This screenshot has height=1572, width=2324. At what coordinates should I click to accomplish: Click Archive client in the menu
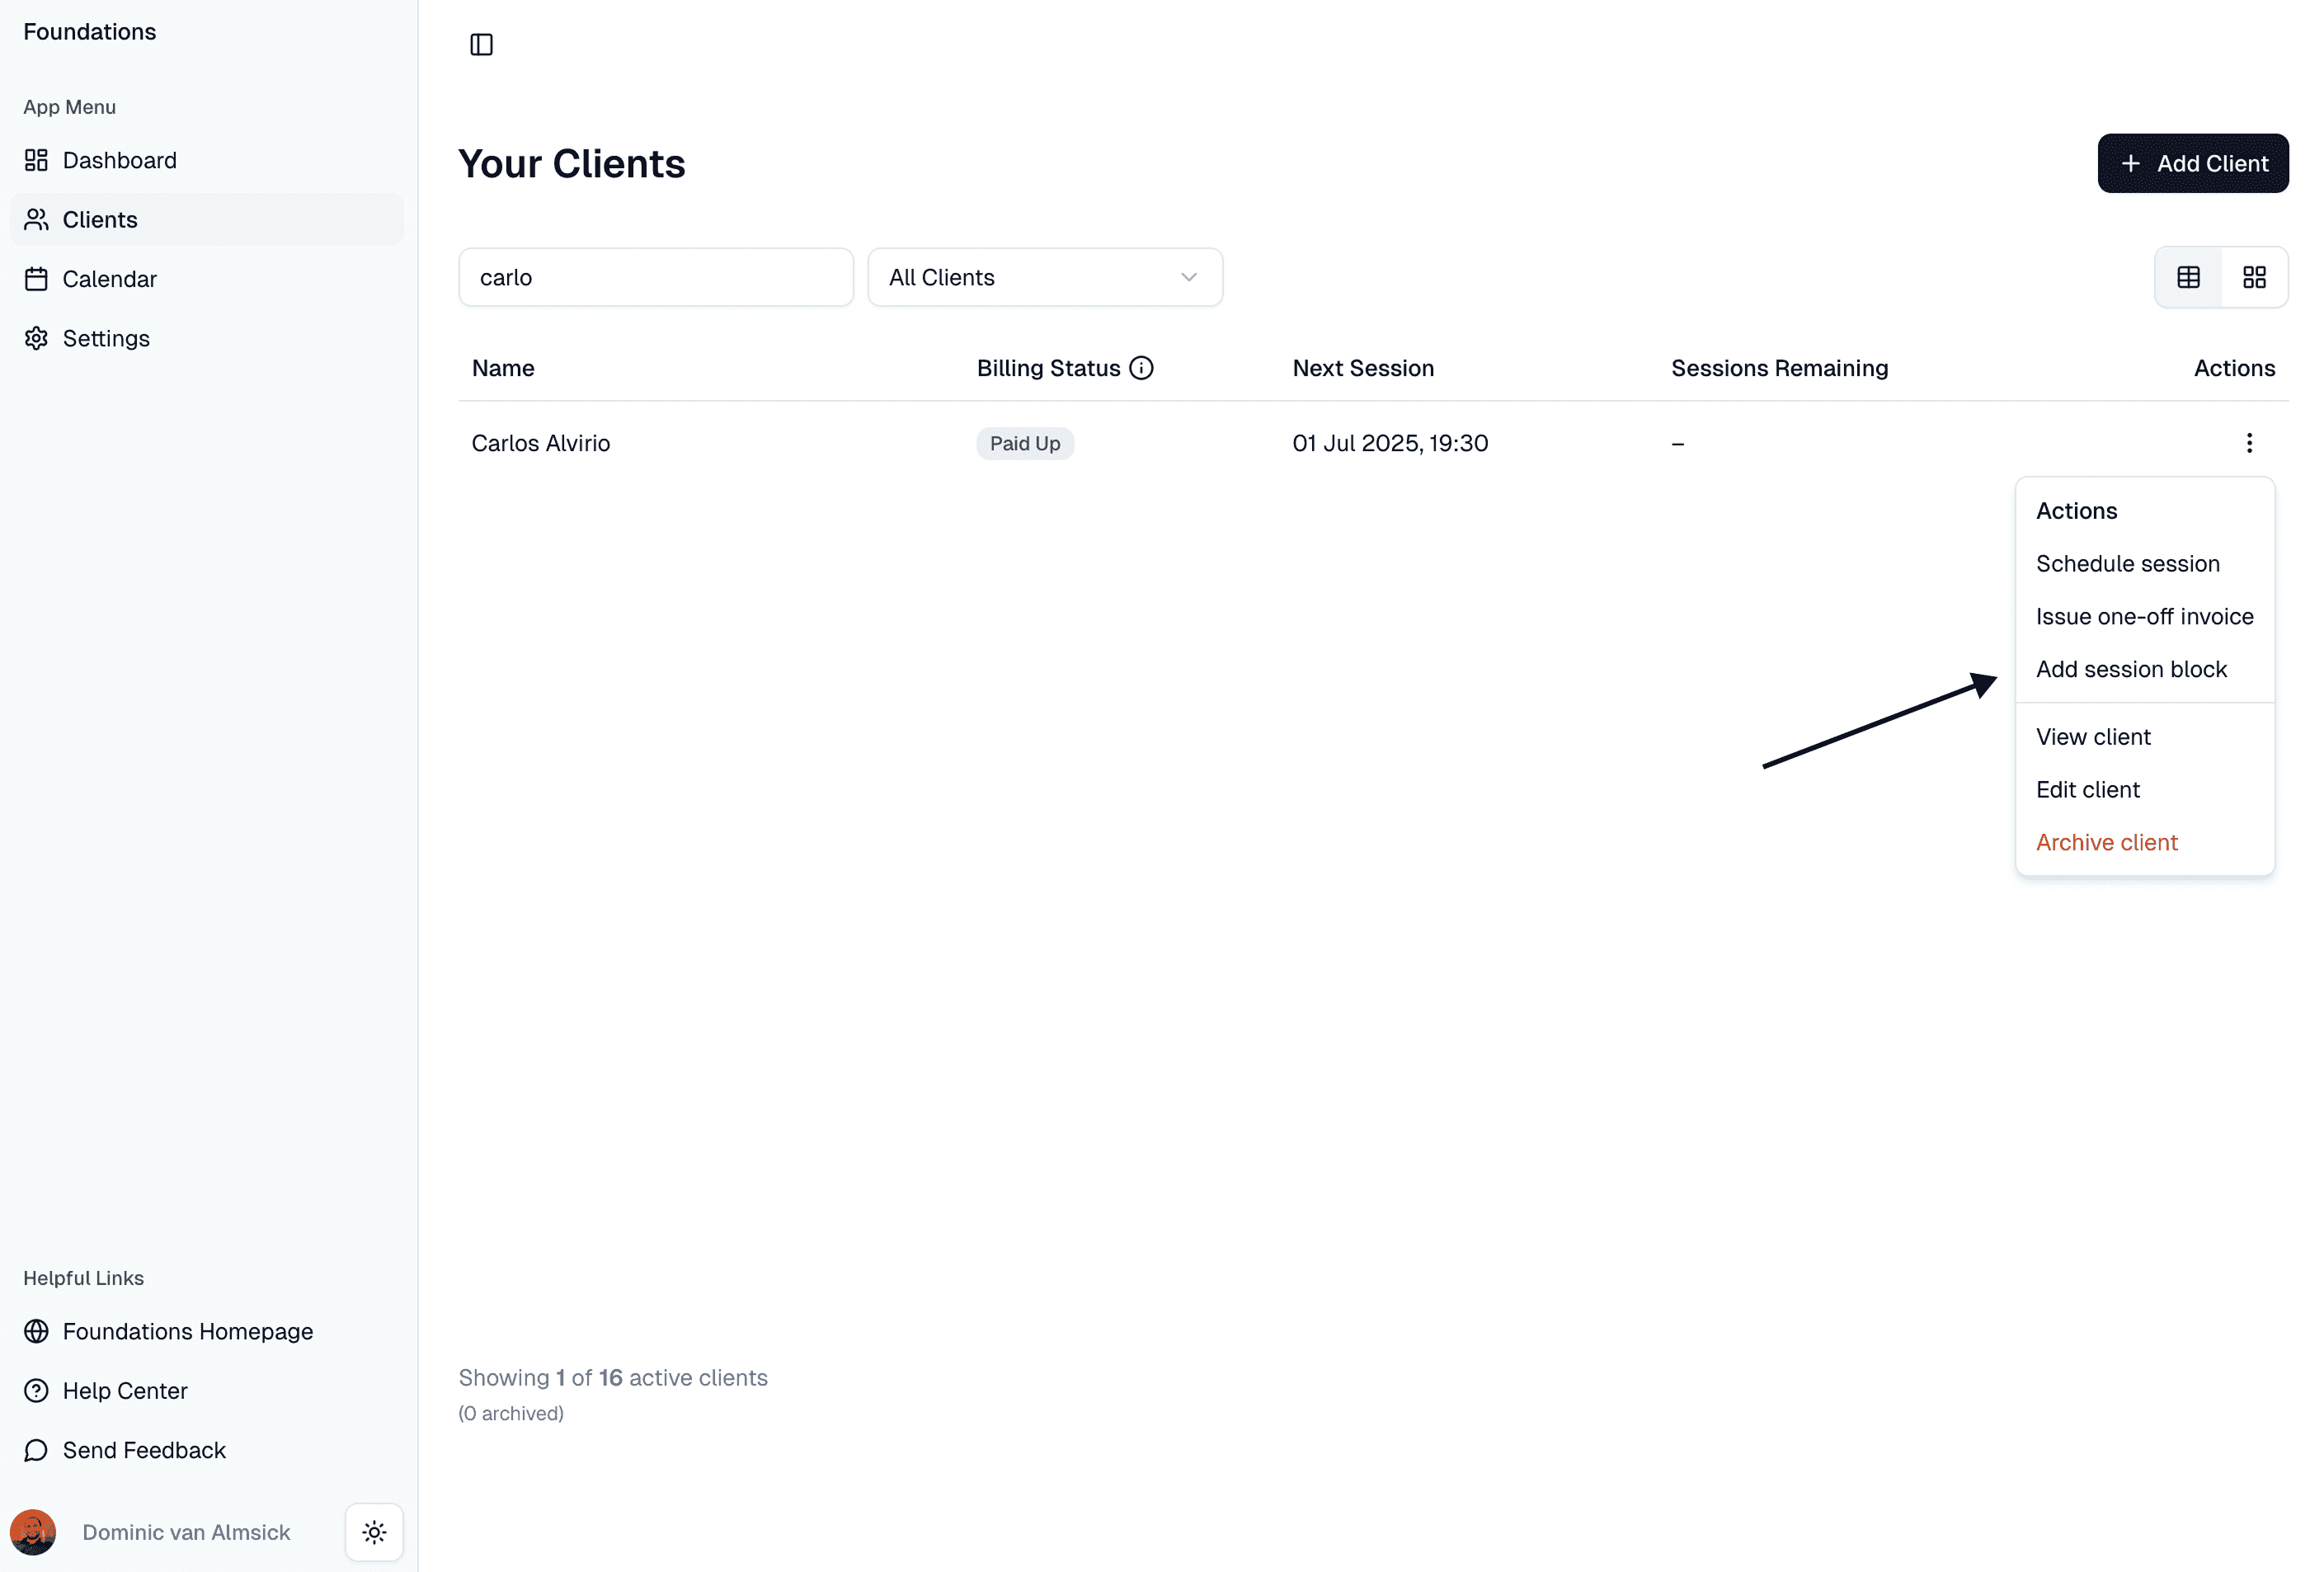pyautogui.click(x=2106, y=842)
